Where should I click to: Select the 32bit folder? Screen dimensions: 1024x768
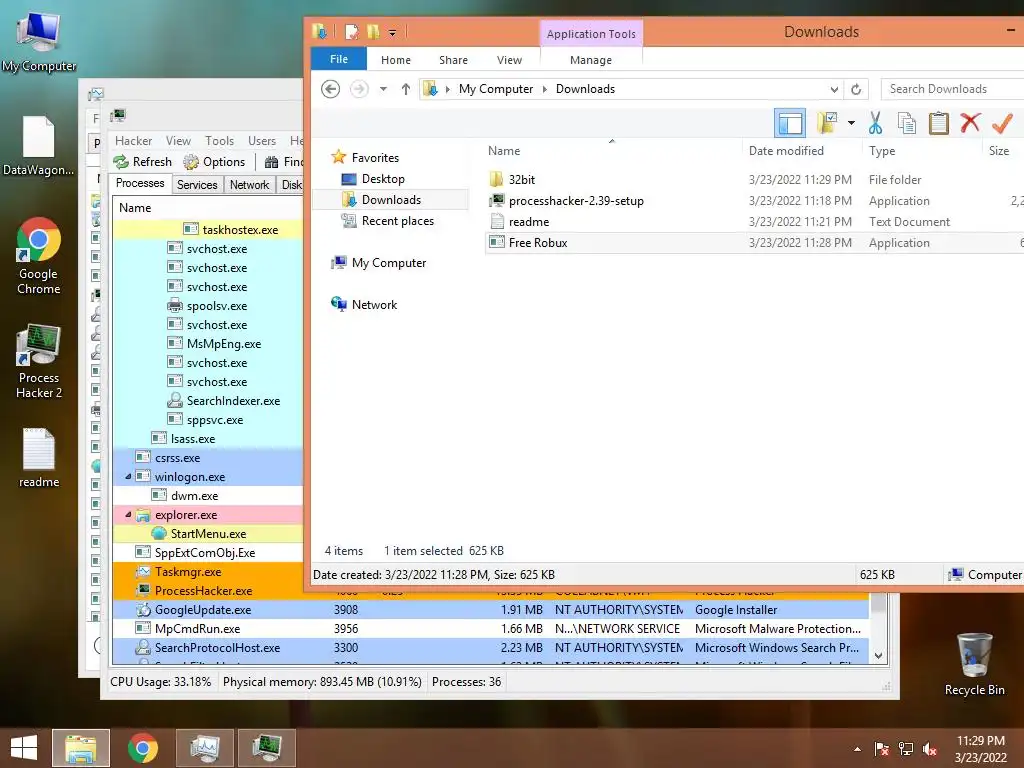[x=522, y=180]
